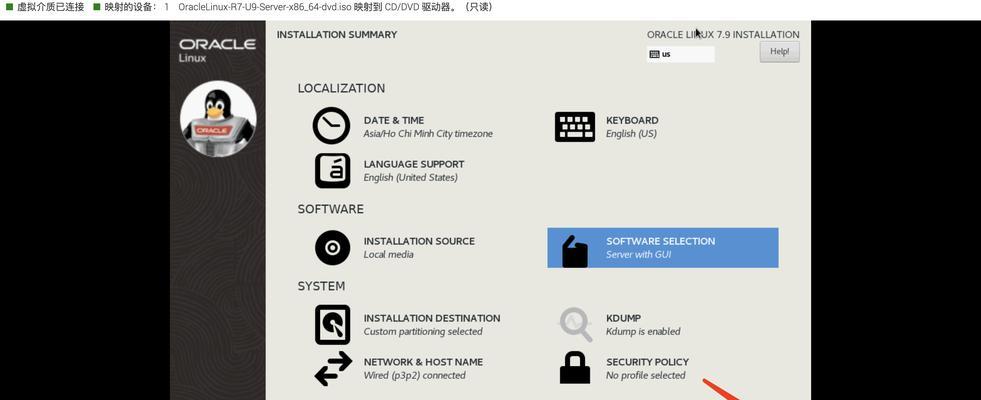Click 'Custom partitioning selected' text

coord(423,332)
